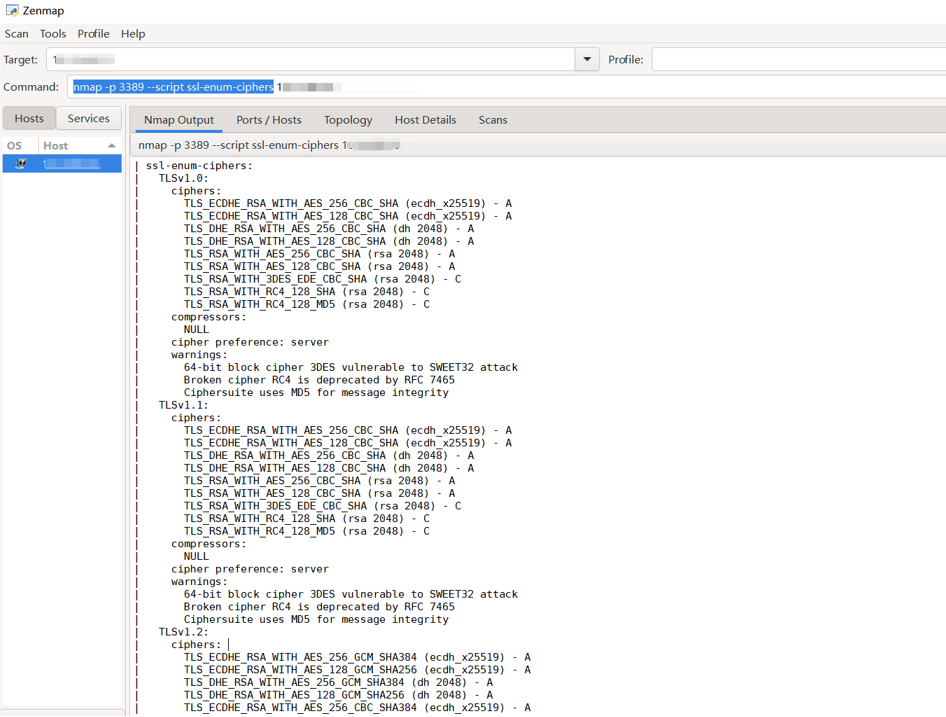946x717 pixels.
Task: Click the 'TLSv1.2:' heading line
Action: pyautogui.click(x=183, y=632)
